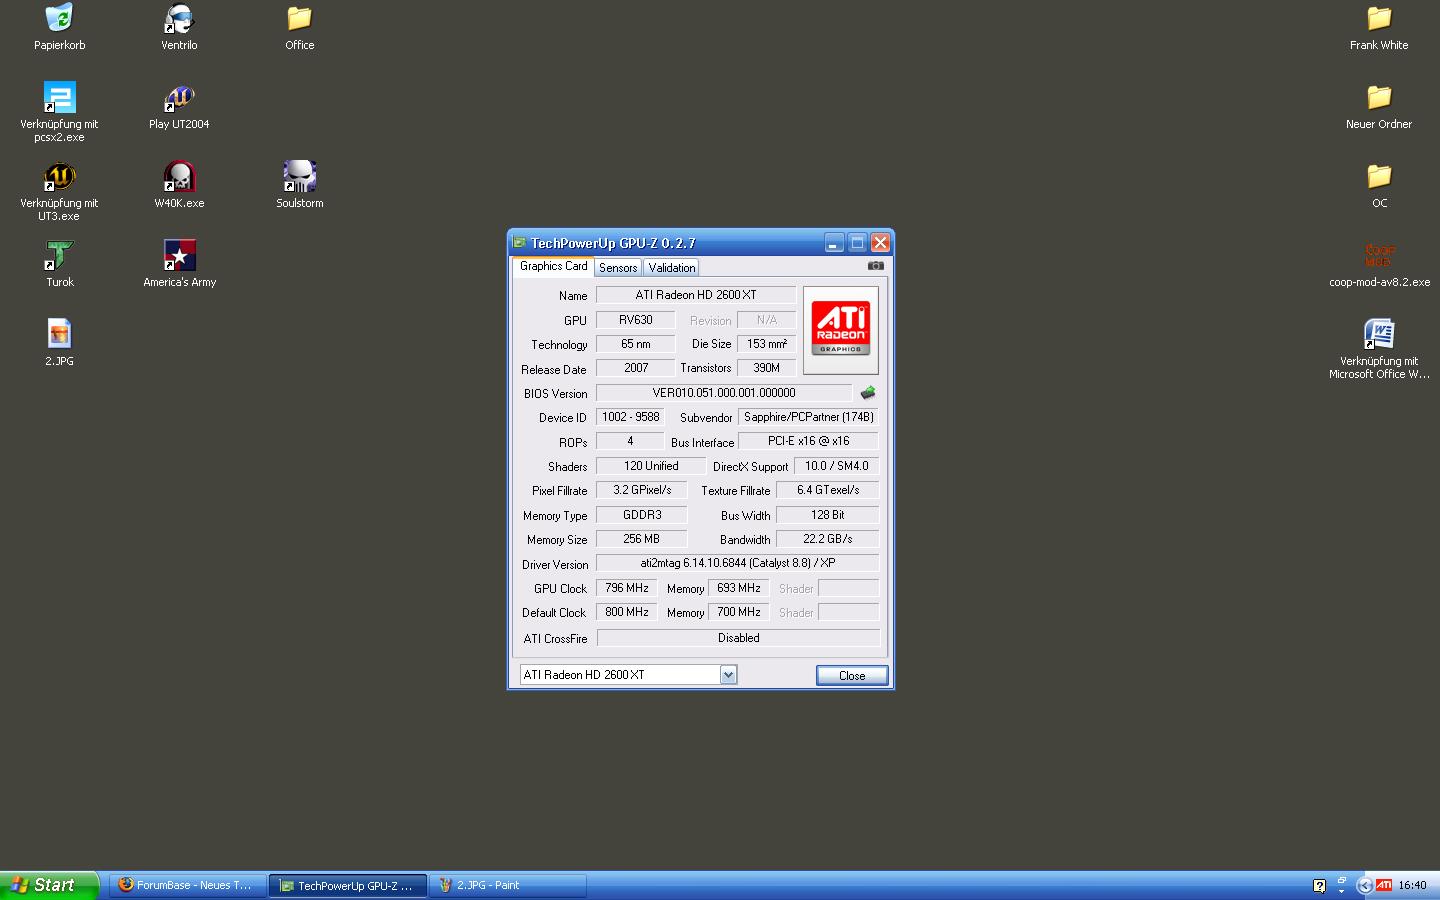Click the Subvendor value Sapphire/PCPartner
Image resolution: width=1440 pixels, height=900 pixels.
[x=808, y=417]
